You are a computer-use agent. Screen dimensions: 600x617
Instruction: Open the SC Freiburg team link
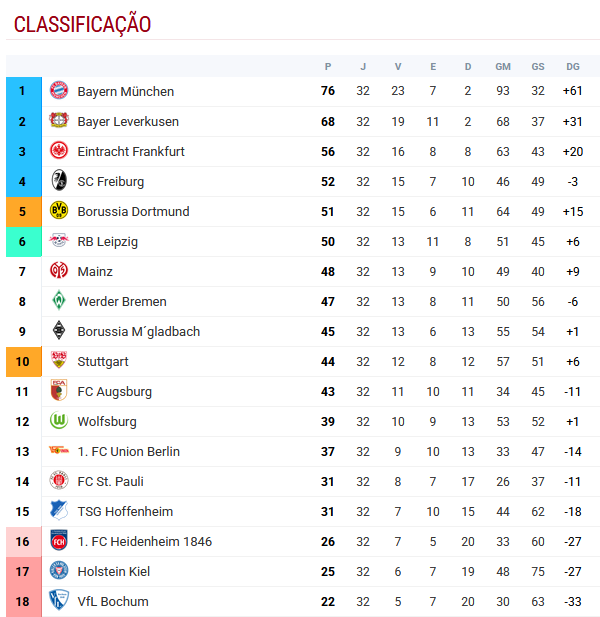[x=111, y=182]
